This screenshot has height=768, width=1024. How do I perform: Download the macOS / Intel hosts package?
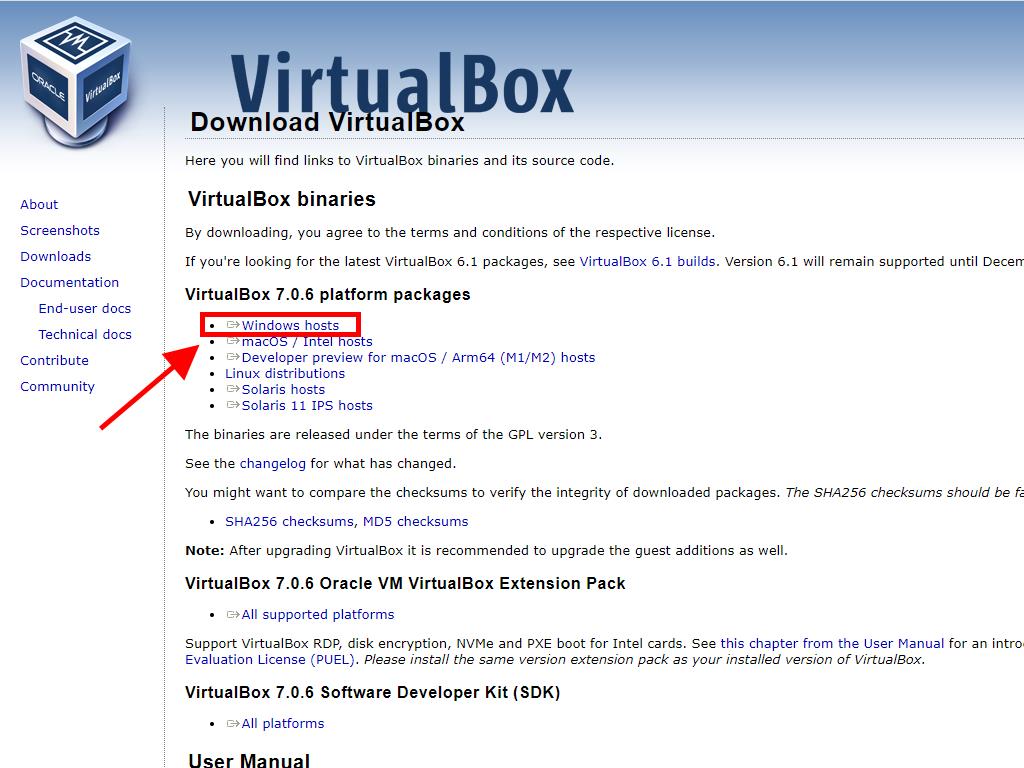click(x=307, y=341)
